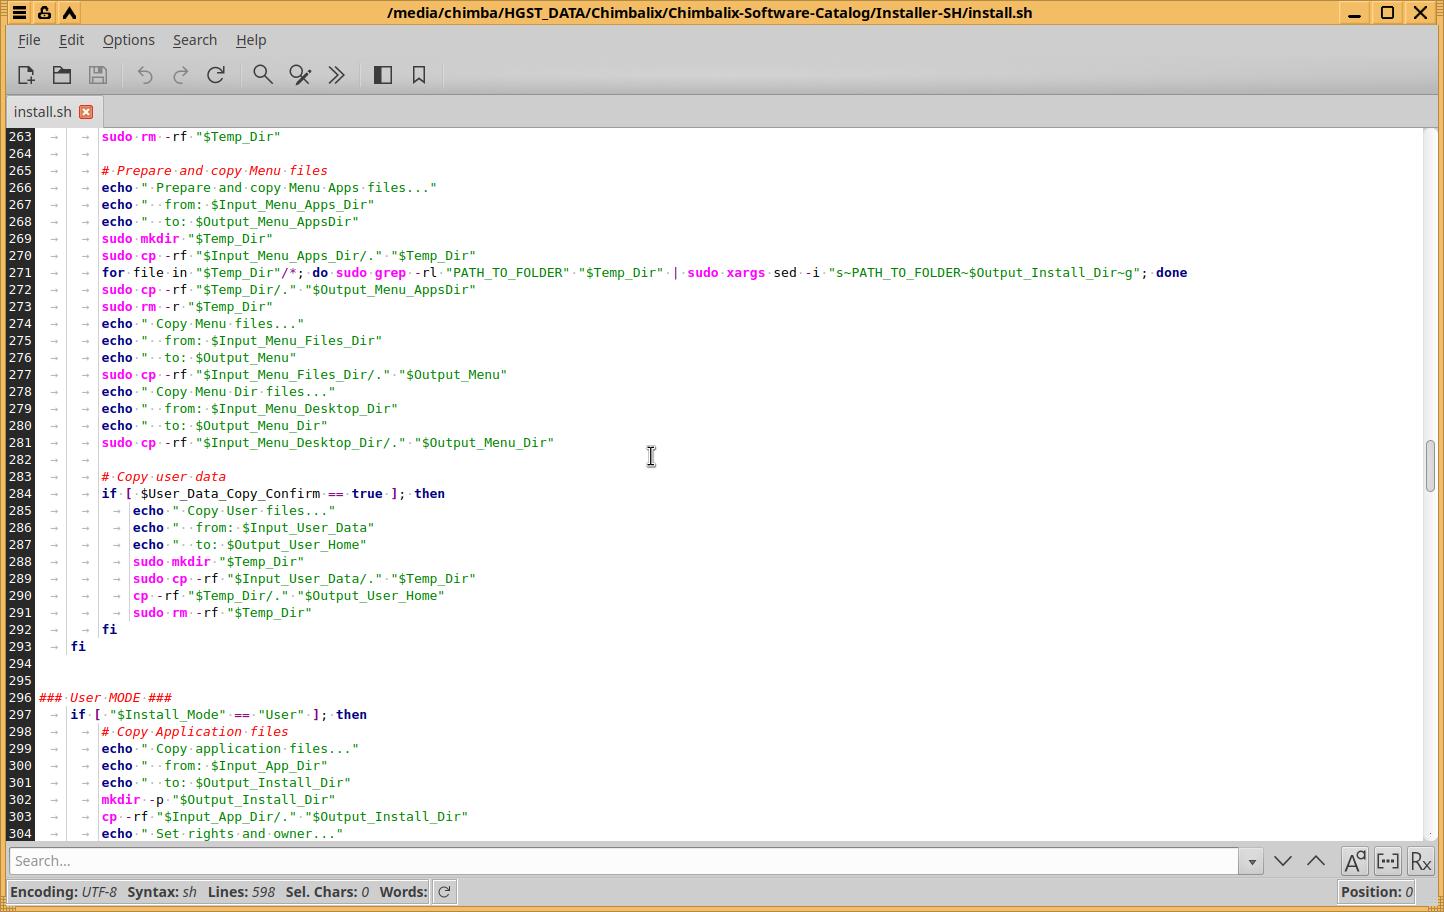Click the word count refresh button
This screenshot has height=912, width=1444.
point(444,892)
